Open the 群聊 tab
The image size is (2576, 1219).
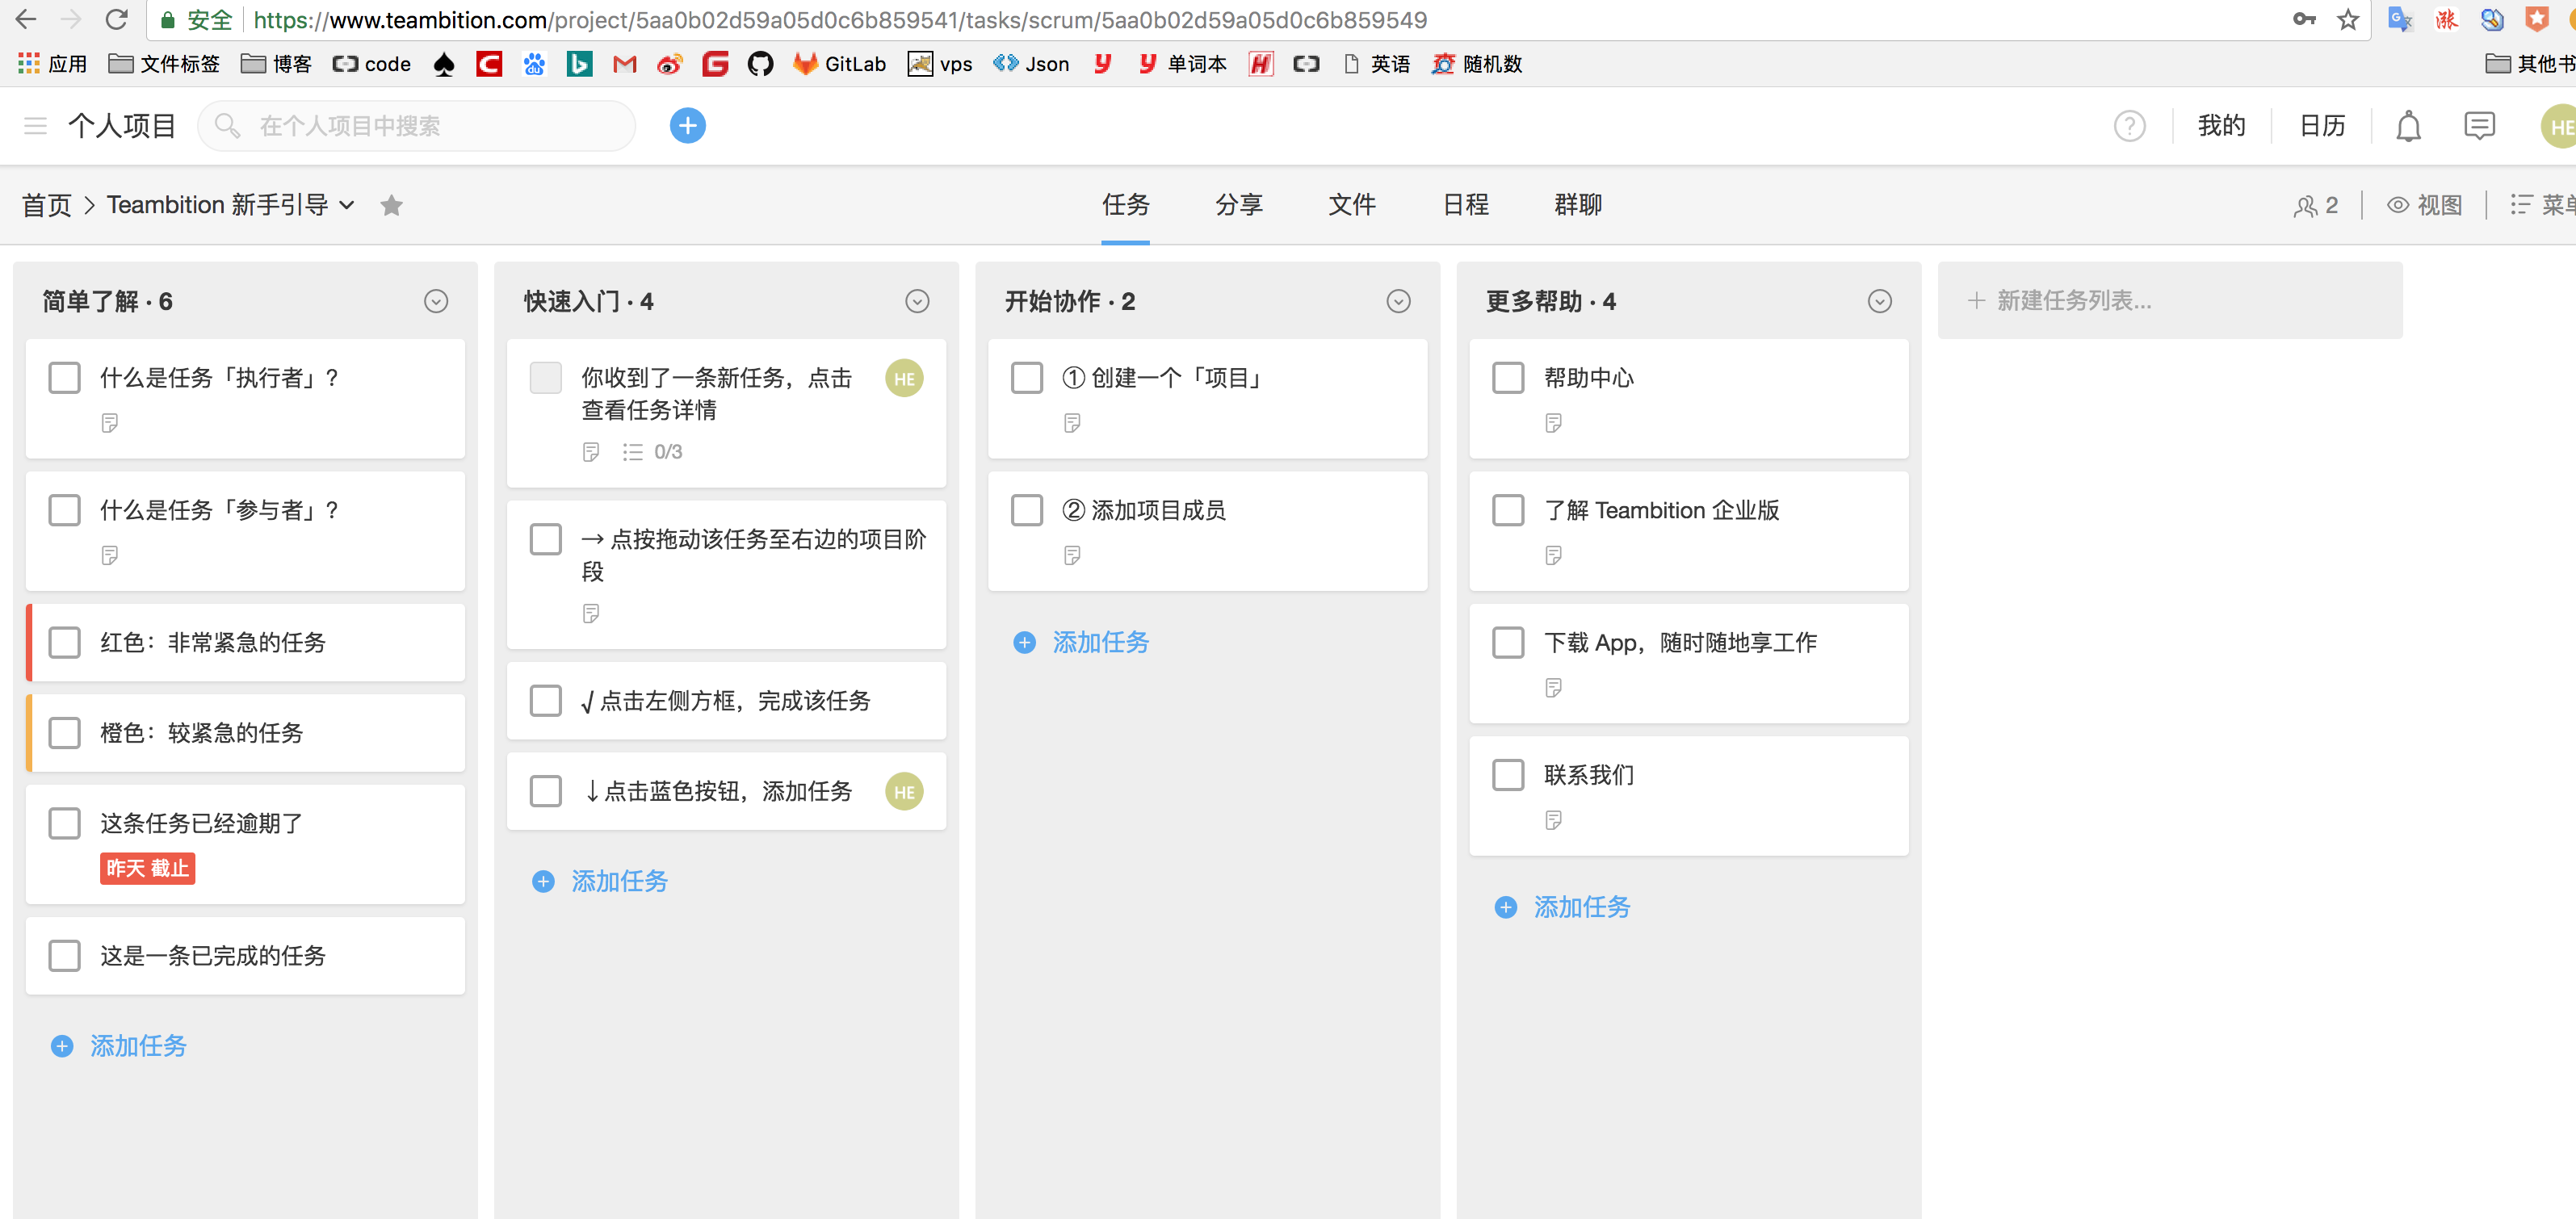point(1577,205)
